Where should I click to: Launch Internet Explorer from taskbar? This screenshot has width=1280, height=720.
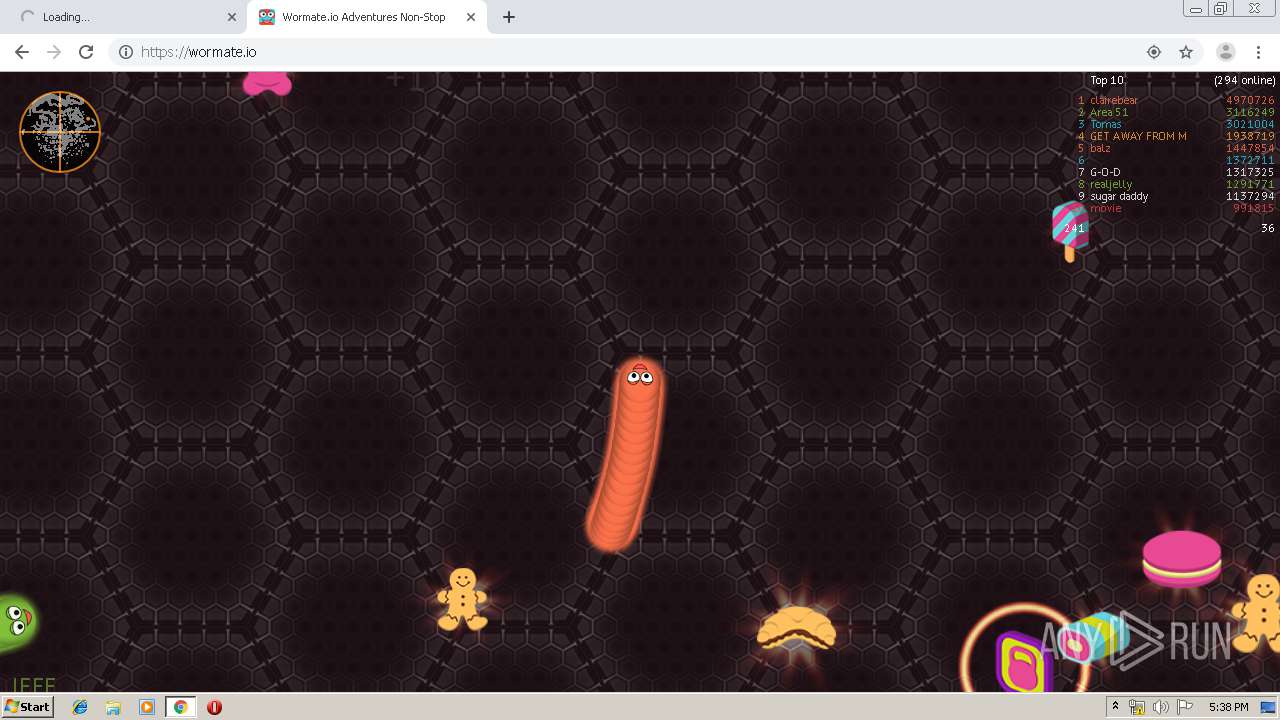coord(80,707)
